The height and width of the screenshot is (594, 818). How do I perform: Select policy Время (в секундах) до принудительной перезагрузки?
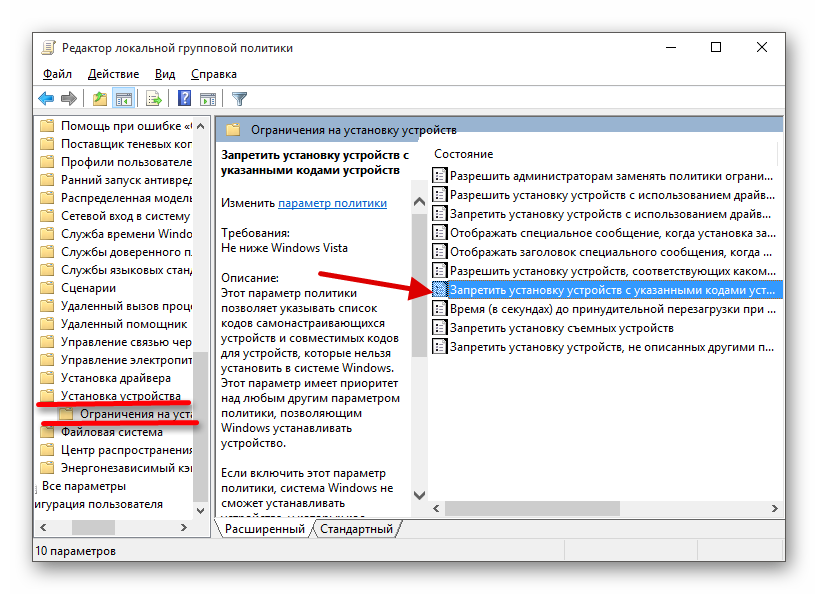[610, 309]
